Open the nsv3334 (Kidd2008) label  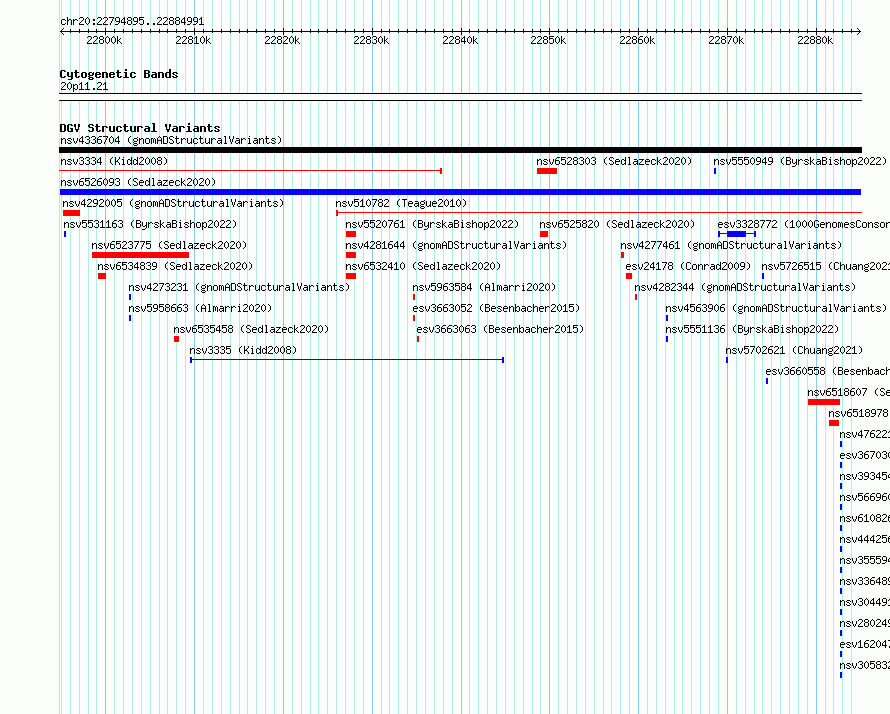tap(114, 161)
